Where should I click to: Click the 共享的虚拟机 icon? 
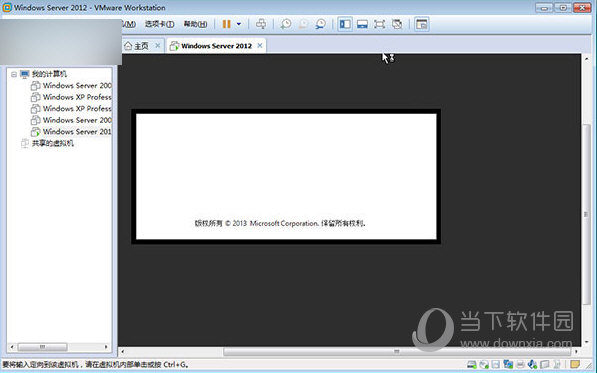25,143
